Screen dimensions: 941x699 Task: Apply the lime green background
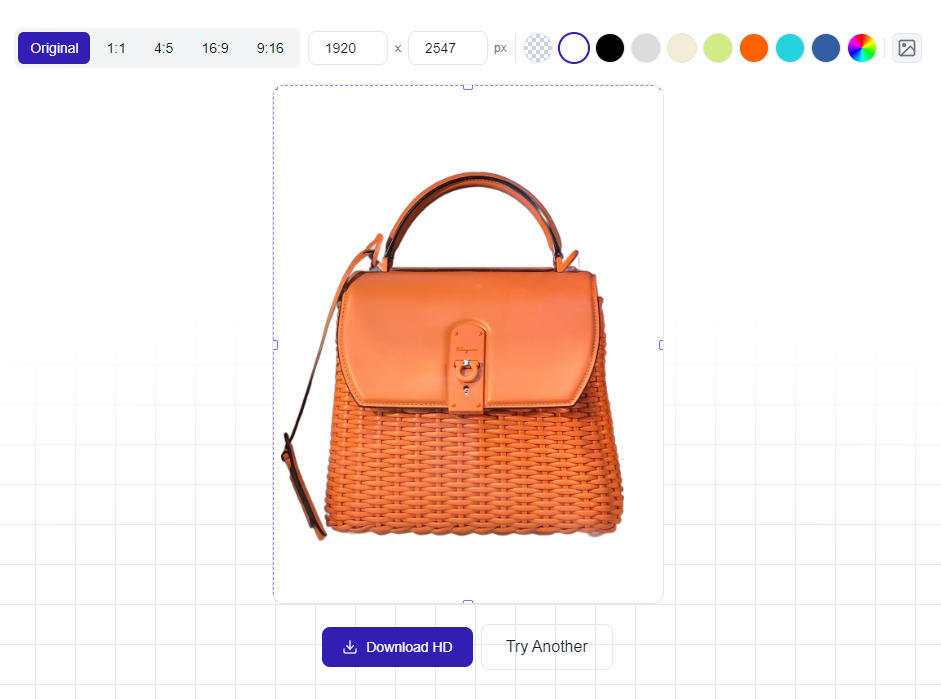(718, 48)
